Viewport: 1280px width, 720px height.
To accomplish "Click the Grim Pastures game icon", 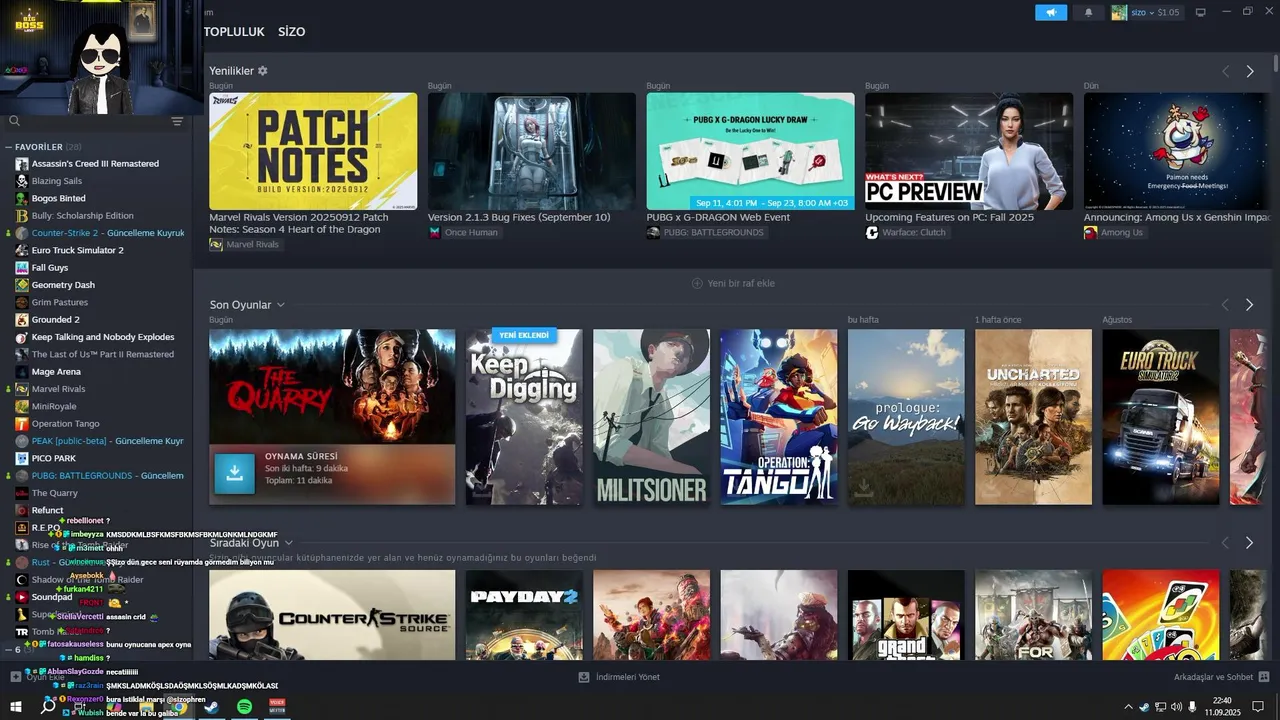I will click(x=22, y=302).
